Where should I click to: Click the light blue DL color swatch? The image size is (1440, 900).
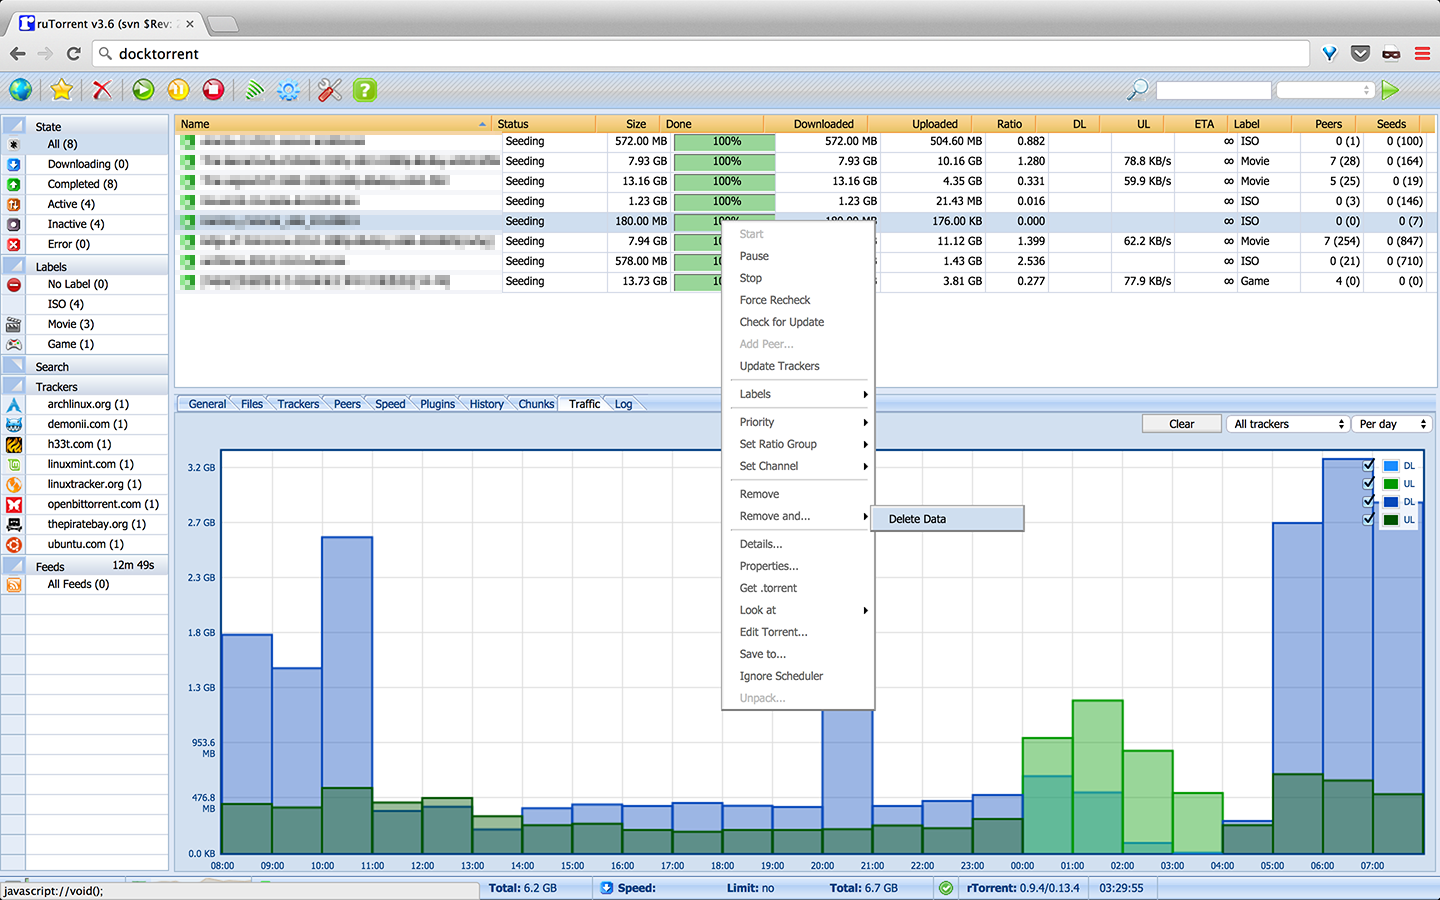click(1390, 466)
